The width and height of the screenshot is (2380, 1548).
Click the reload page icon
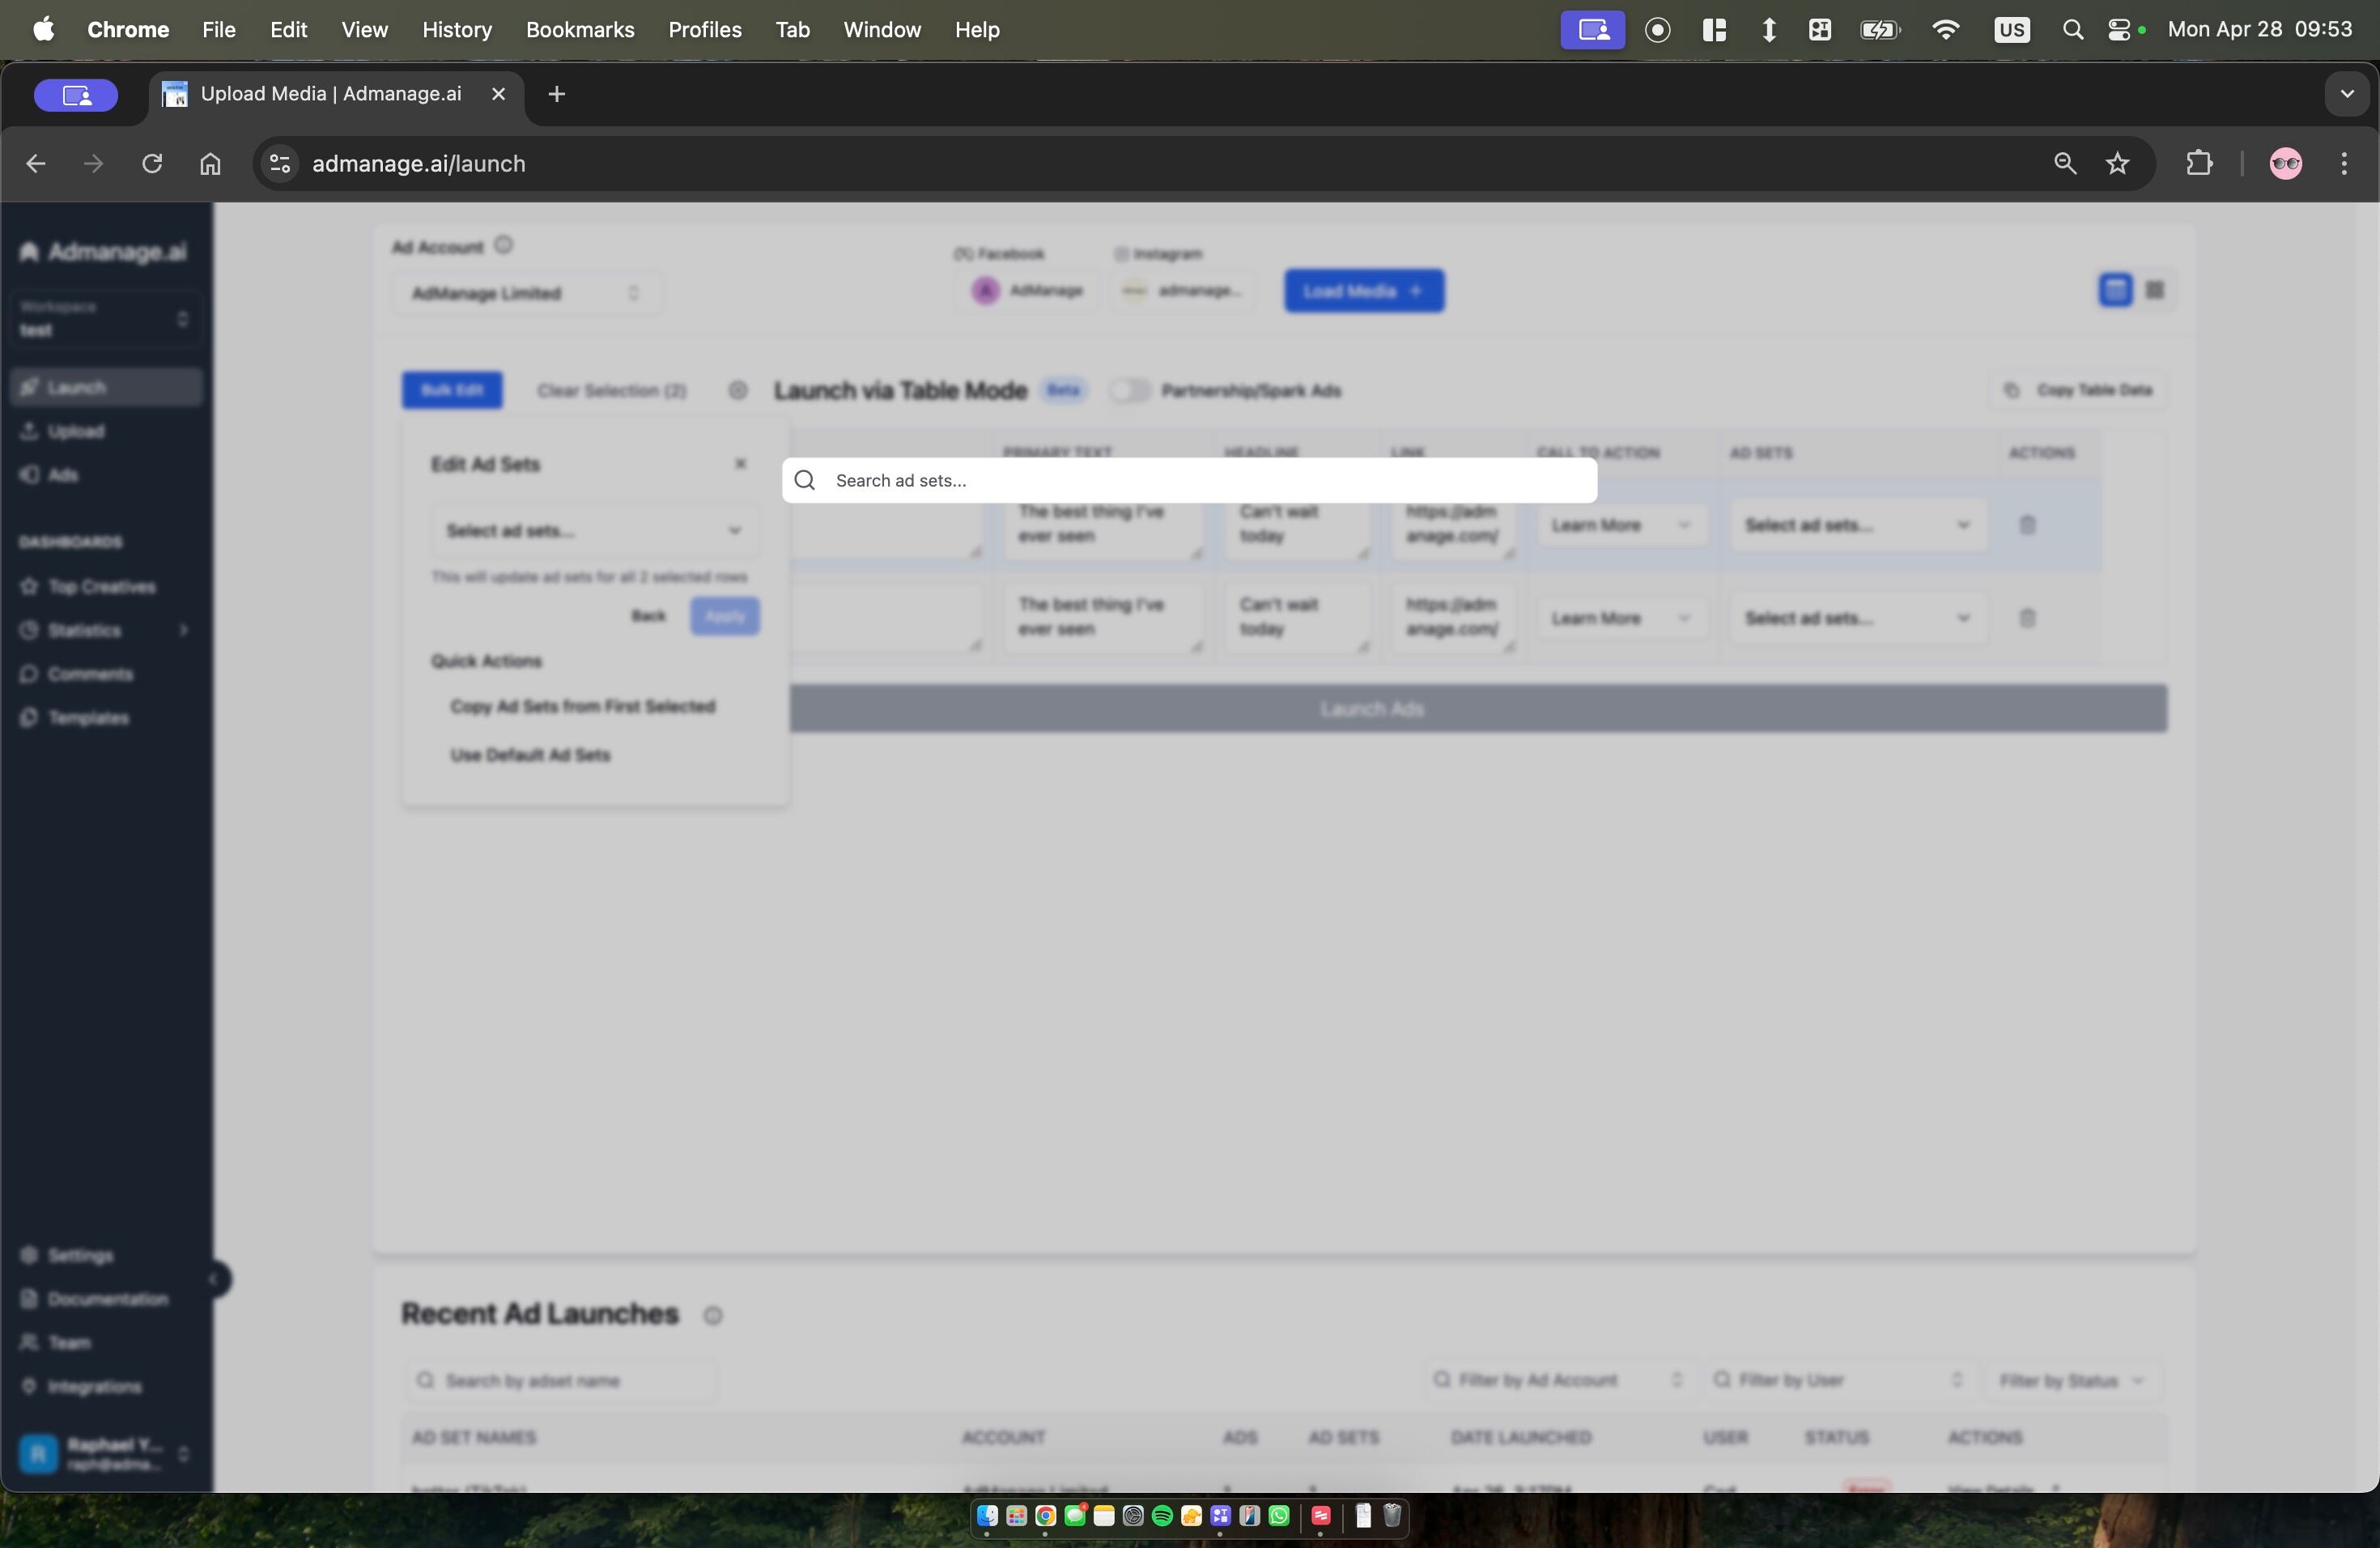click(152, 163)
